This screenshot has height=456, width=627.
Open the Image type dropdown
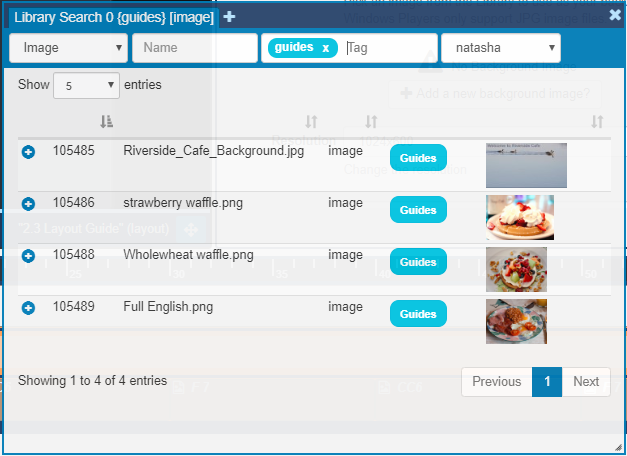(68, 48)
